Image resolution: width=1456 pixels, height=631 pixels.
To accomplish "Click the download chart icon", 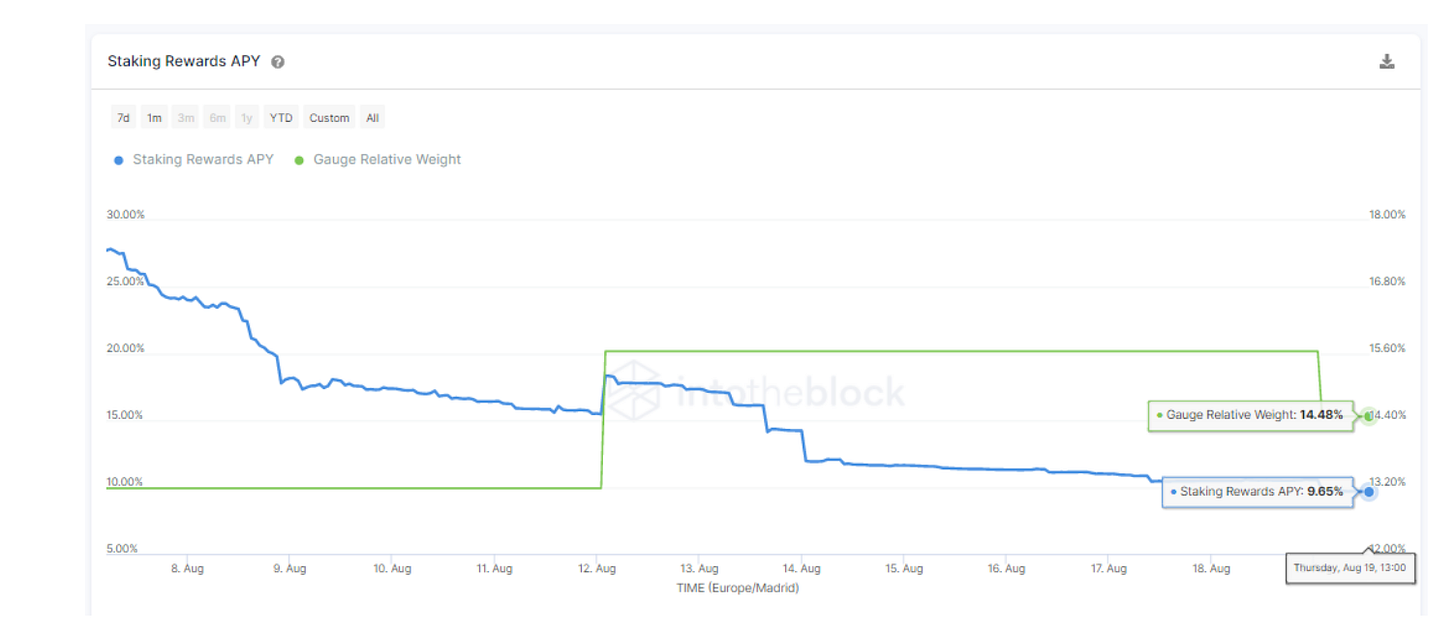I will click(1387, 62).
